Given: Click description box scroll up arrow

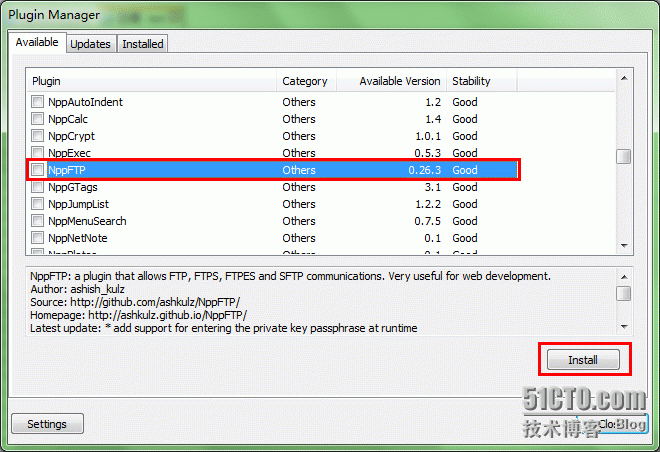Looking at the screenshot, I should (x=624, y=277).
